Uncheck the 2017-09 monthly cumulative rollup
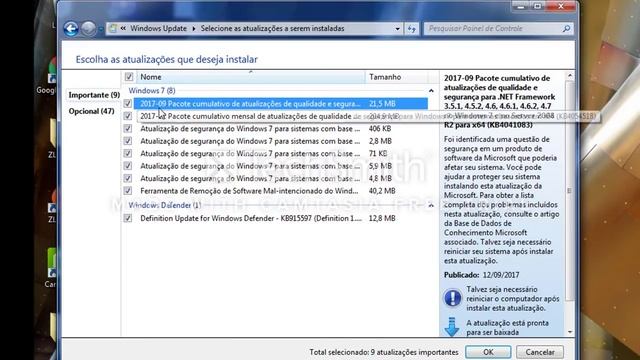This screenshot has width=640, height=360. (x=128, y=116)
